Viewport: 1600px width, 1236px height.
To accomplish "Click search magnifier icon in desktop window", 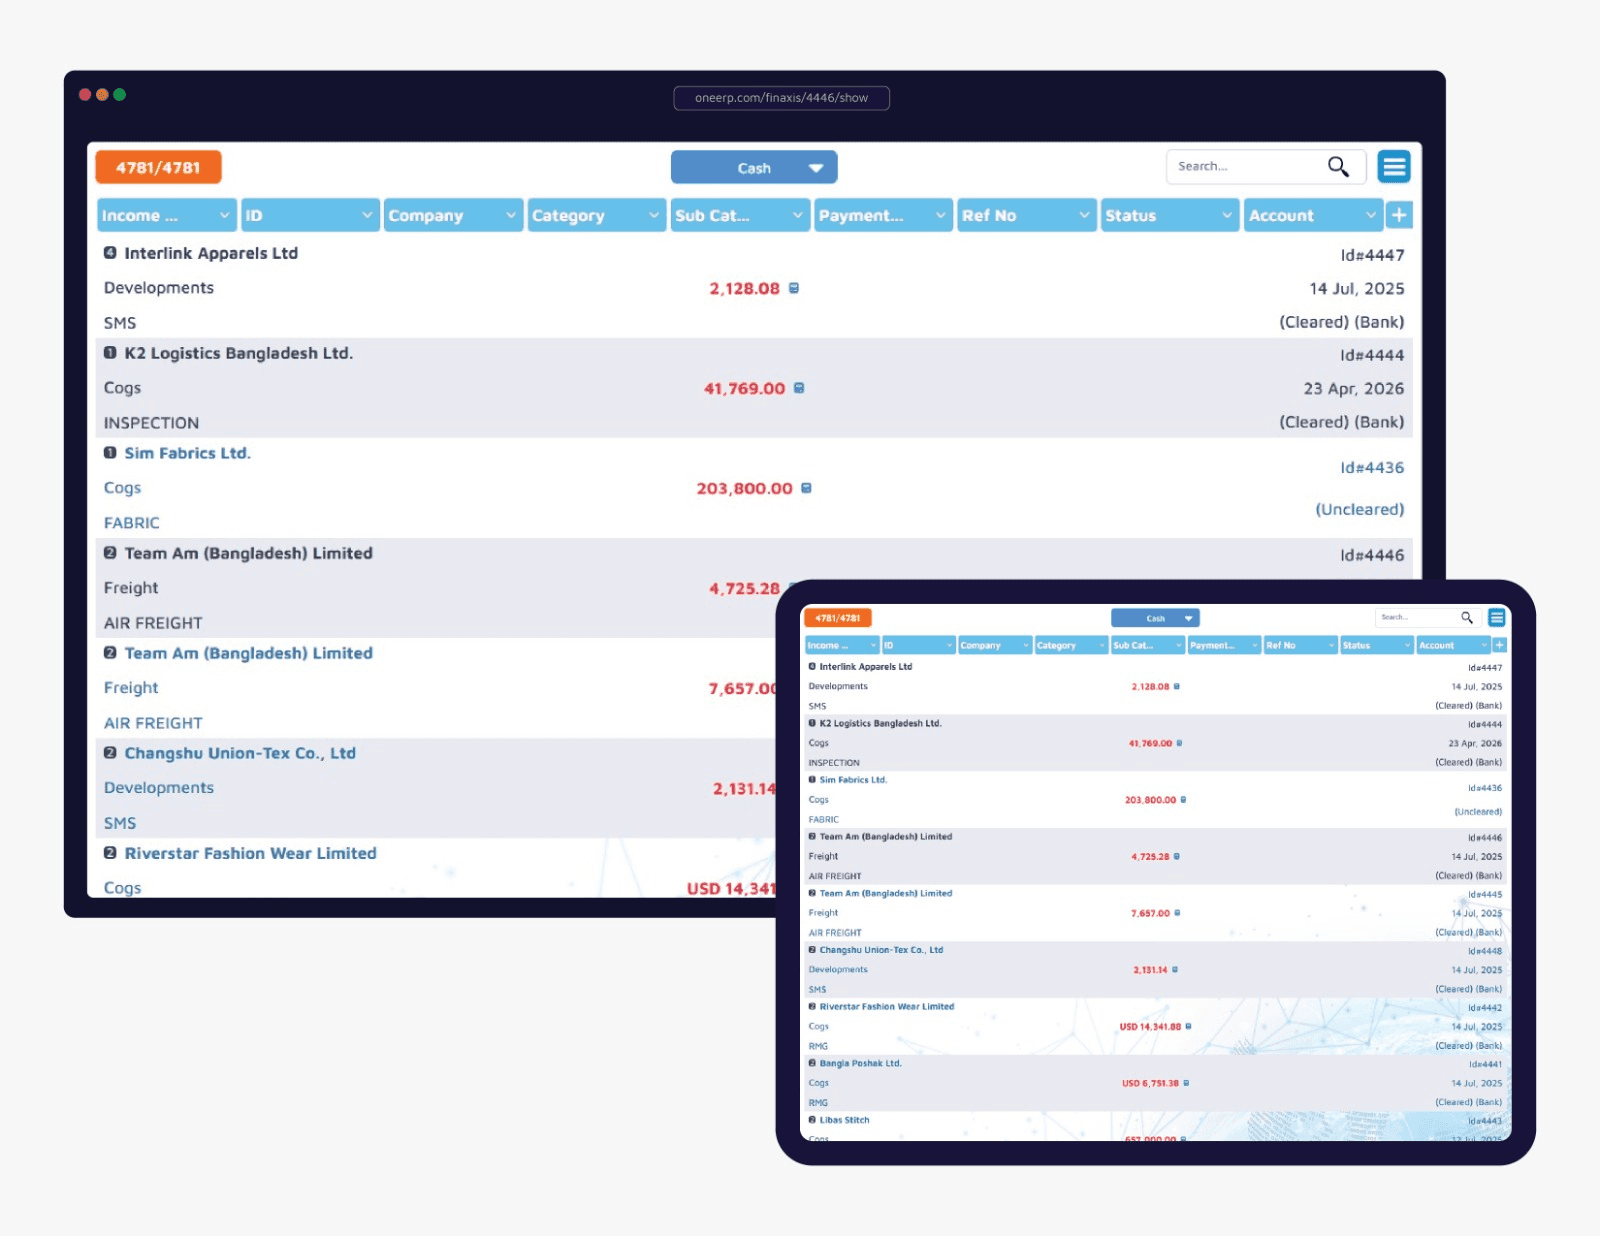I will tap(1338, 166).
